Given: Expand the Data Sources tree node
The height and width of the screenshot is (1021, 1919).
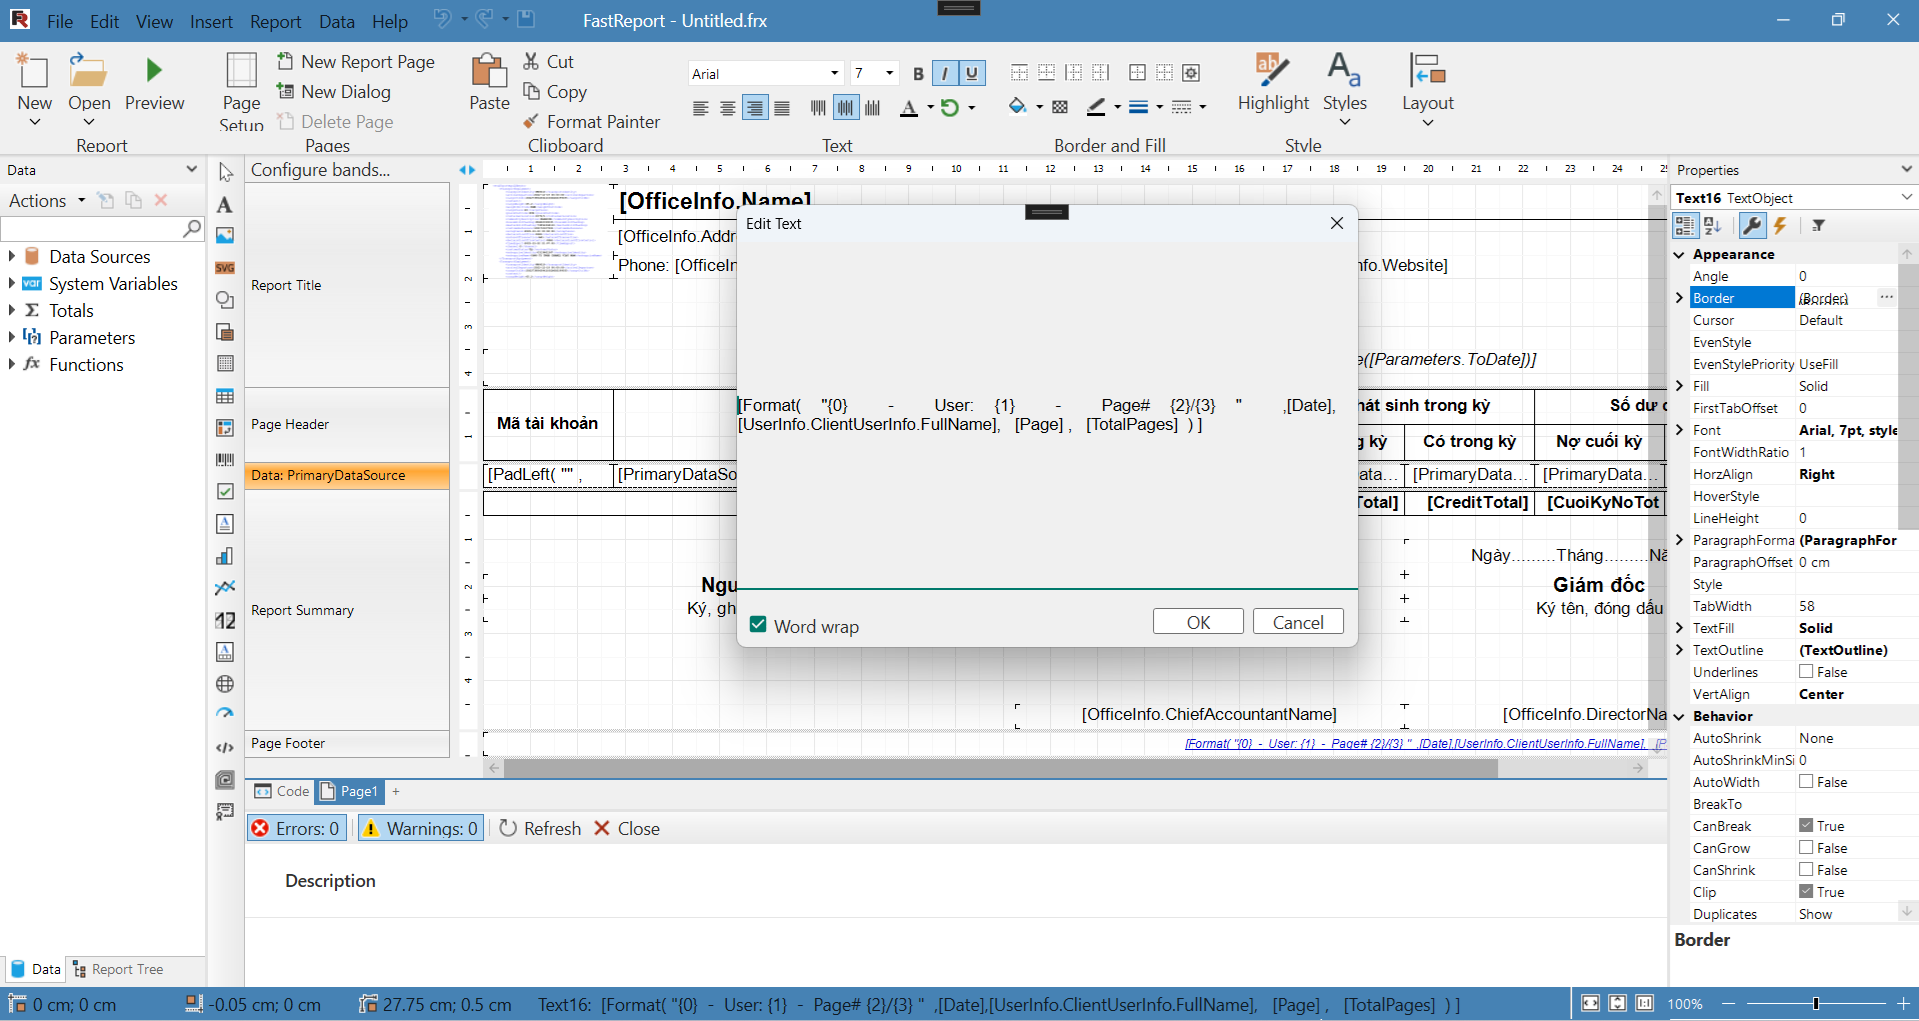Looking at the screenshot, I should click(x=12, y=257).
